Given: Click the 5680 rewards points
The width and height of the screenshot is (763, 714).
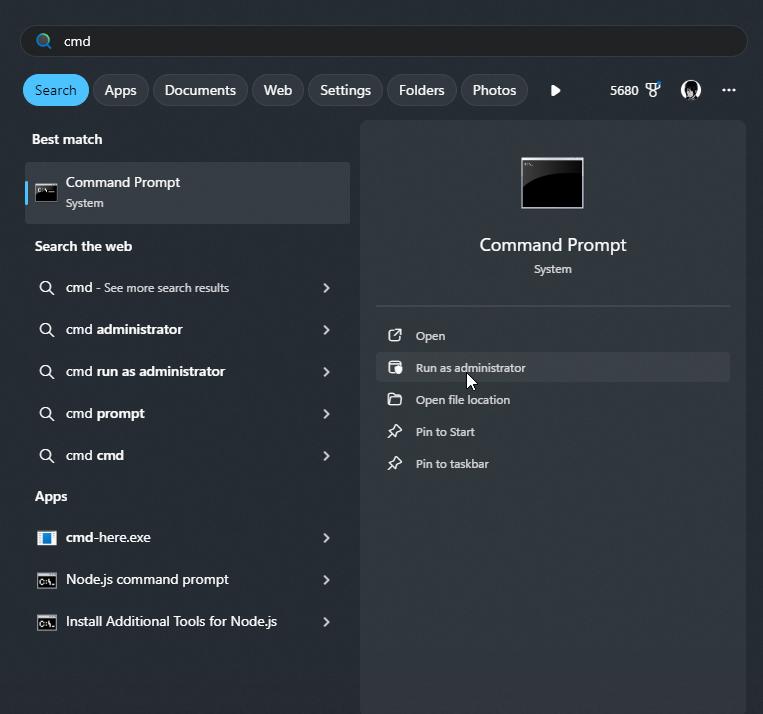Looking at the screenshot, I should coord(624,91).
